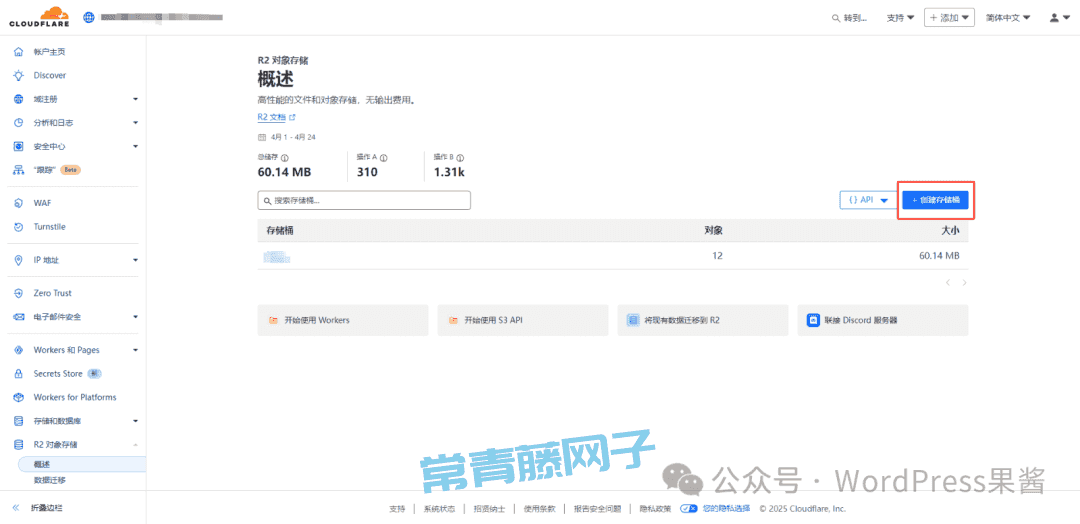This screenshot has height=524, width=1080.
Task: Click the Zero Trust icon
Action: tap(19, 293)
